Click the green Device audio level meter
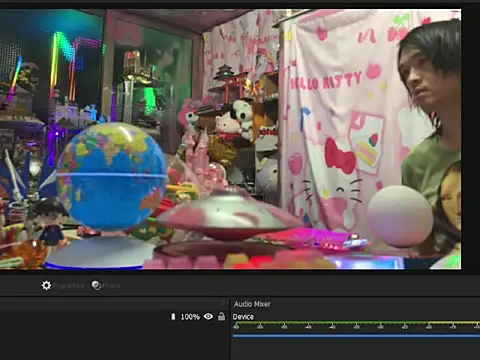The height and width of the screenshot is (360, 480). (356, 323)
